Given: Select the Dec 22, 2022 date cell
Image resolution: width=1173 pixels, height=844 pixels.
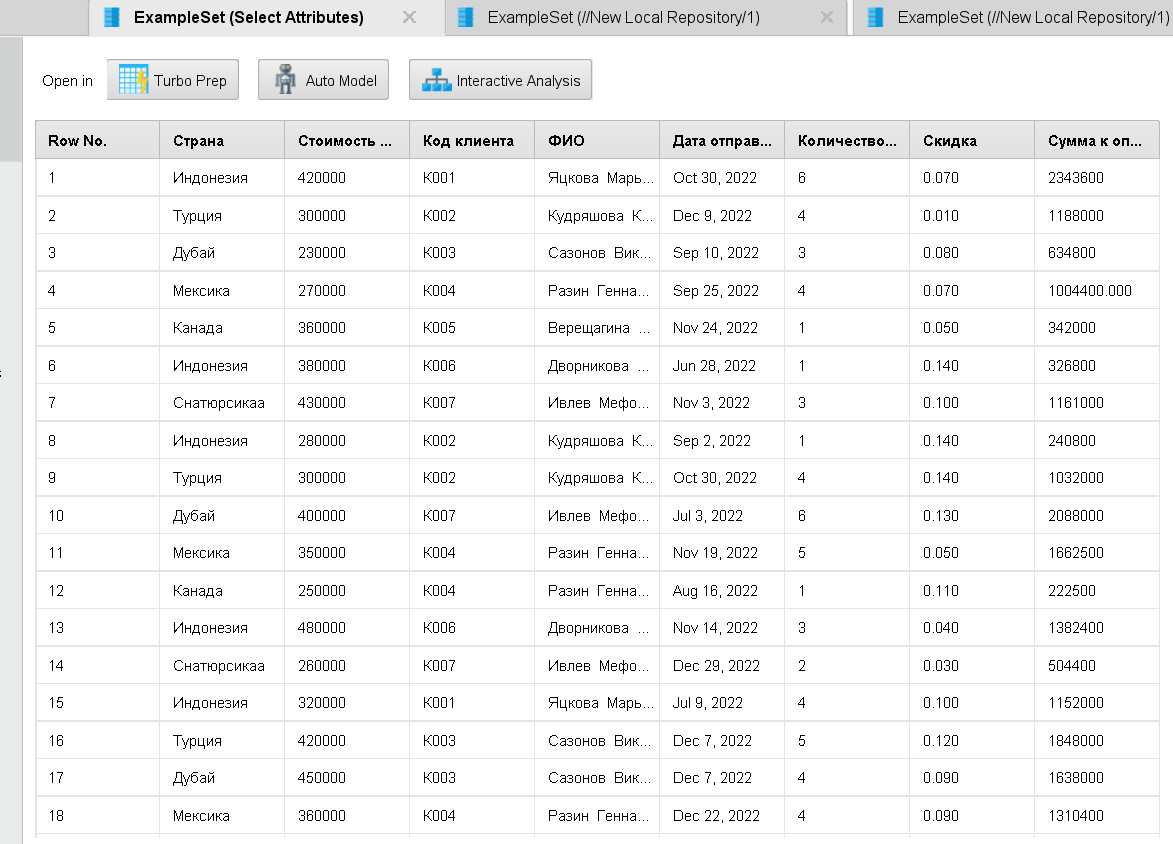Looking at the screenshot, I should (x=722, y=816).
